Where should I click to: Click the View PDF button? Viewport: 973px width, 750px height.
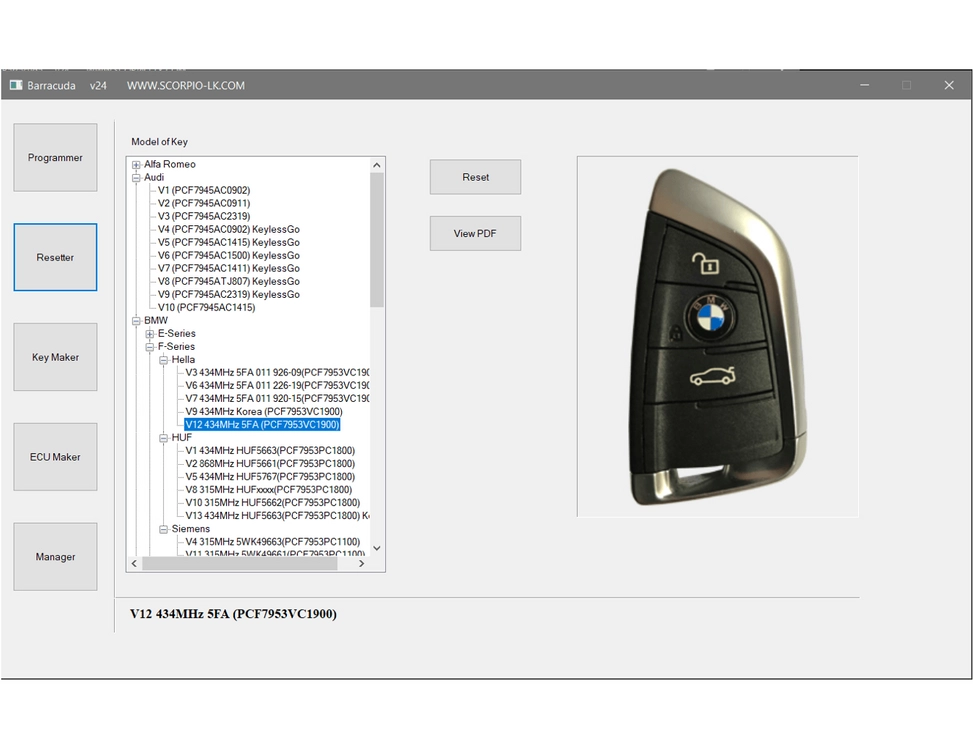coord(475,233)
